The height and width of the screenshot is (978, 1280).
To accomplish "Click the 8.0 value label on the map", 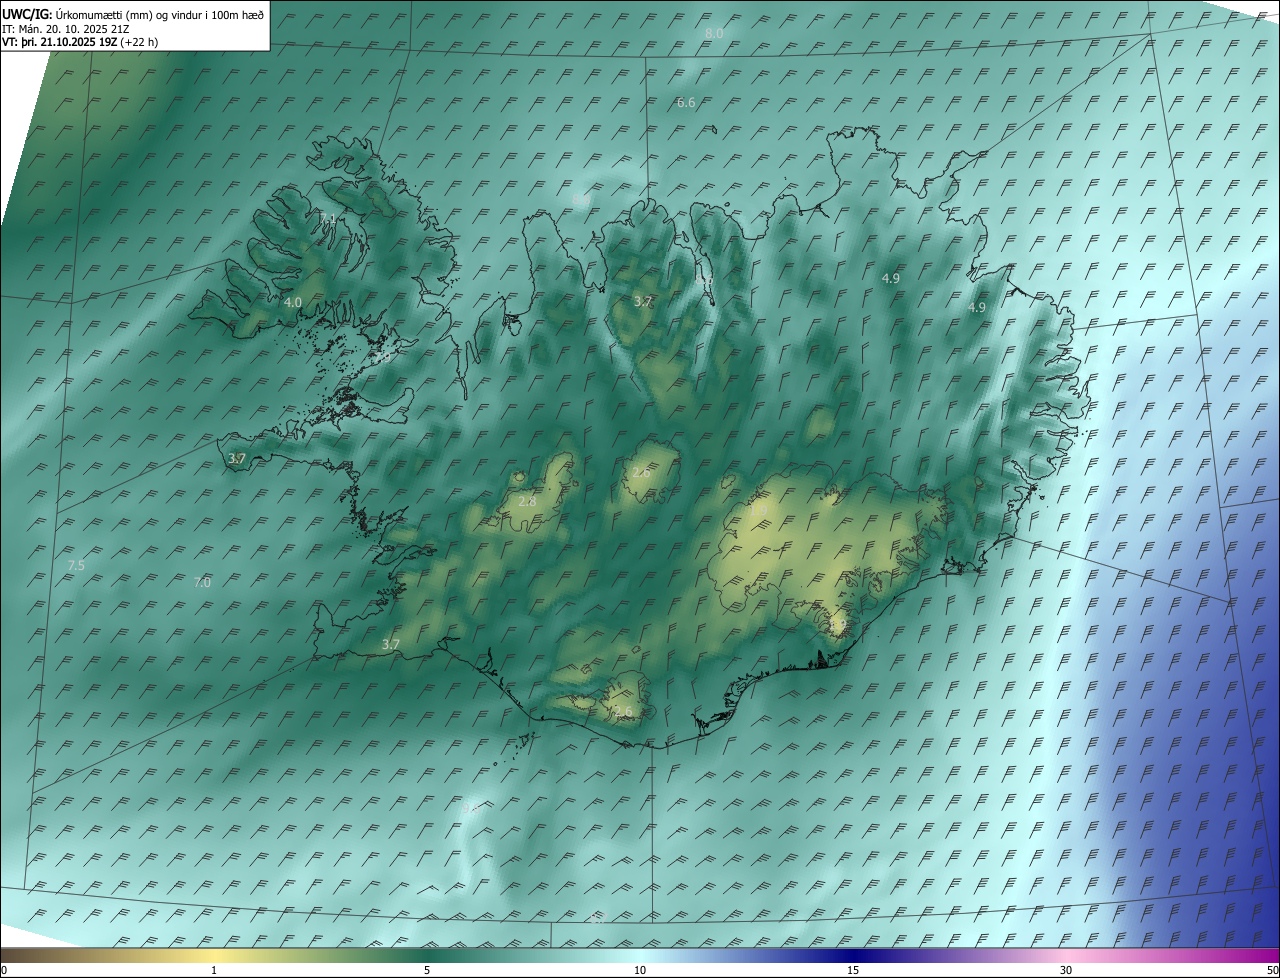I will 714,34.
